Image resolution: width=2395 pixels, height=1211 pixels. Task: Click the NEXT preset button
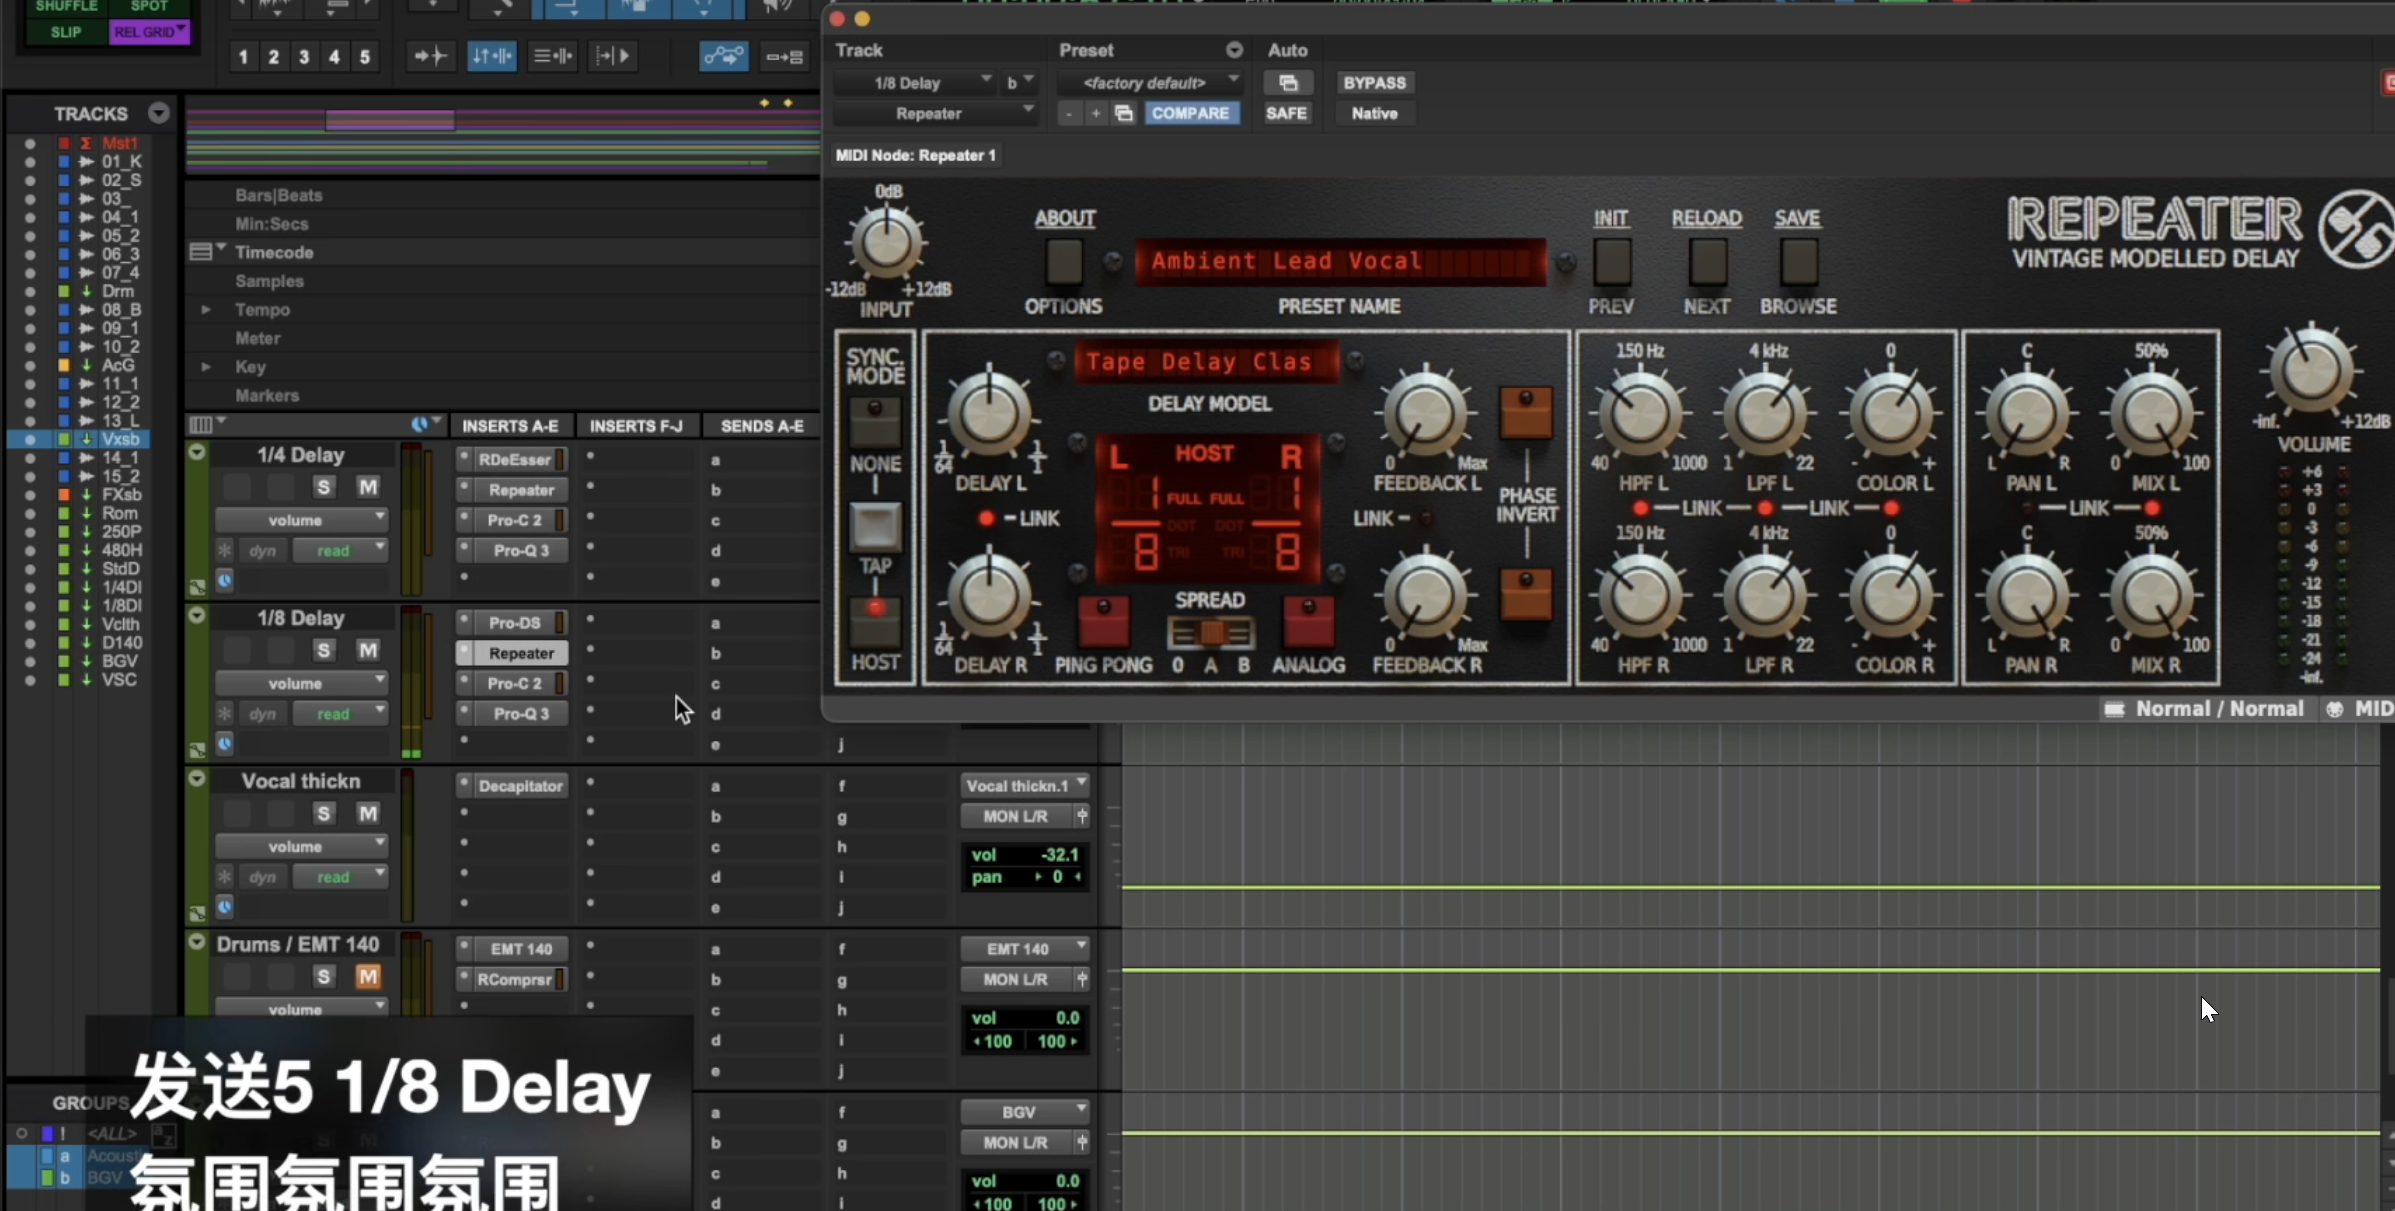(x=1707, y=262)
